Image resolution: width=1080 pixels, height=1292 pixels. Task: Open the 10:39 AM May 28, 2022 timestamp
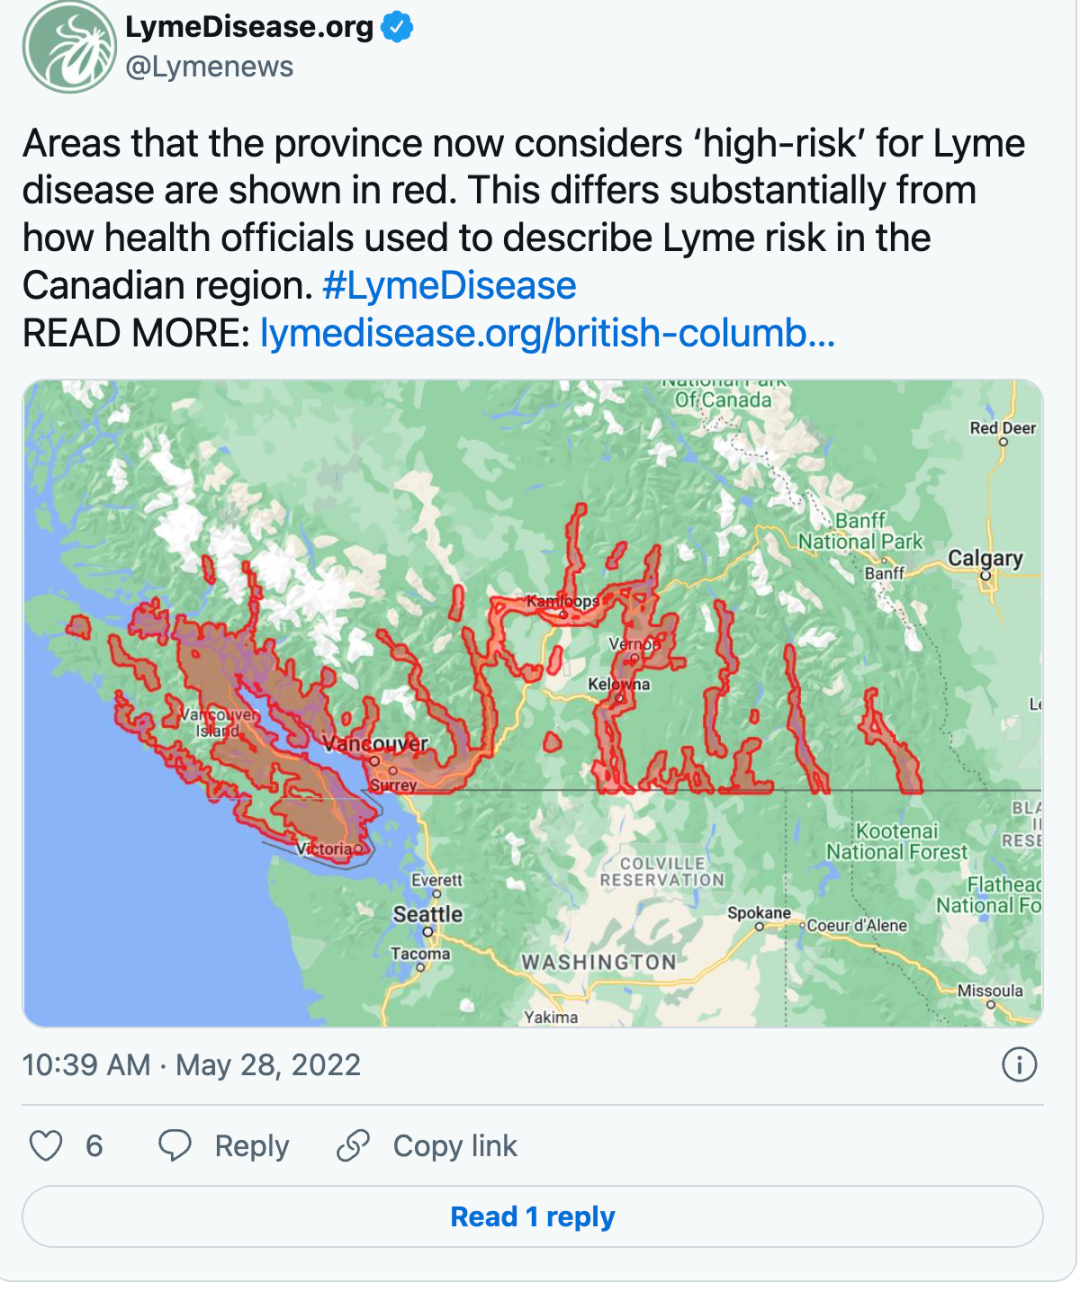191,1065
